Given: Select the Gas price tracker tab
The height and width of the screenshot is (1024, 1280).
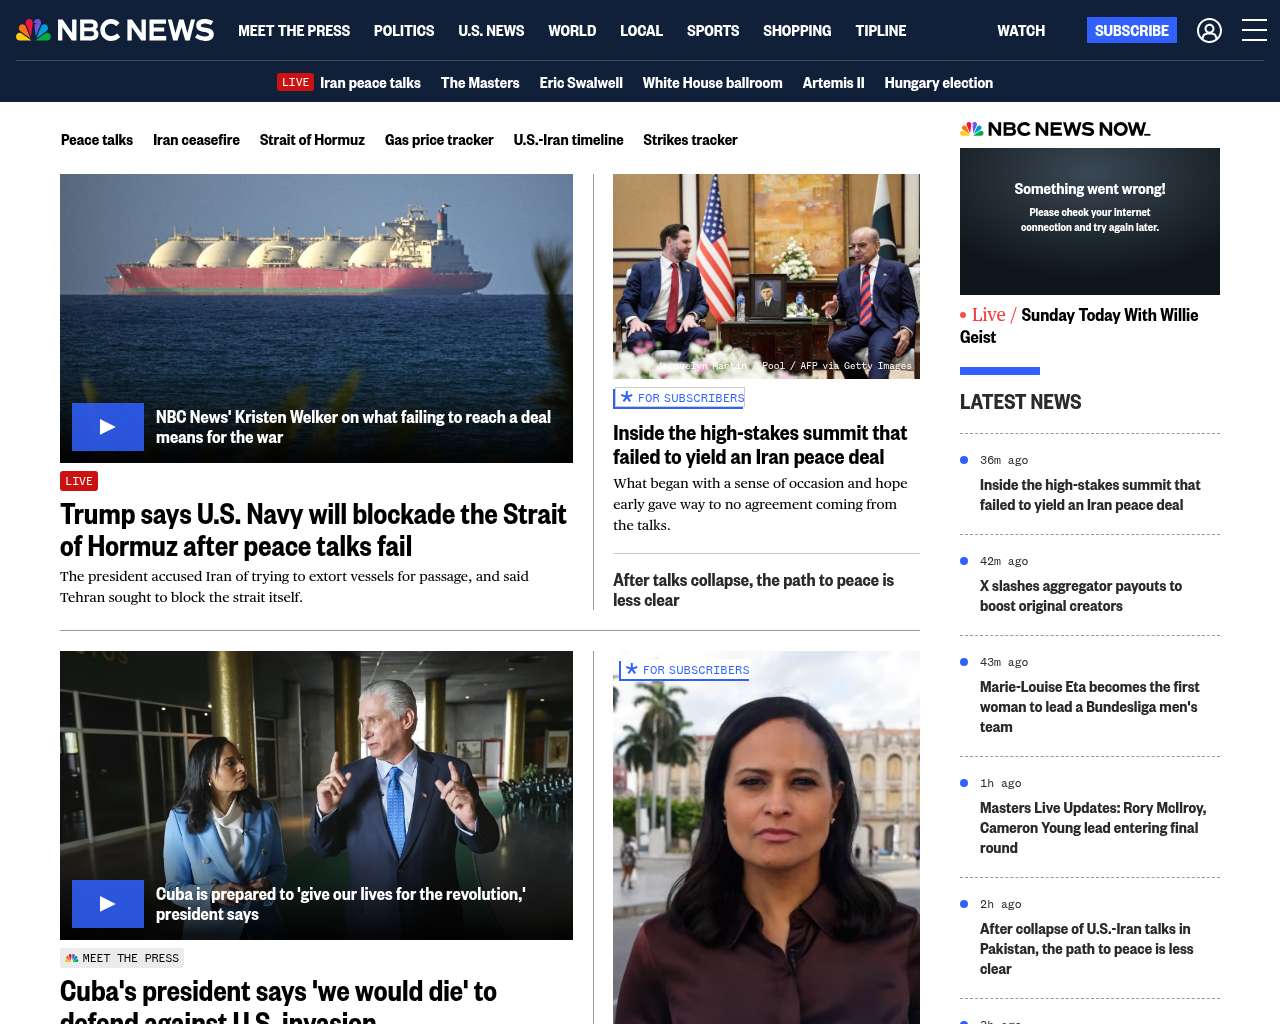Looking at the screenshot, I should 439,140.
